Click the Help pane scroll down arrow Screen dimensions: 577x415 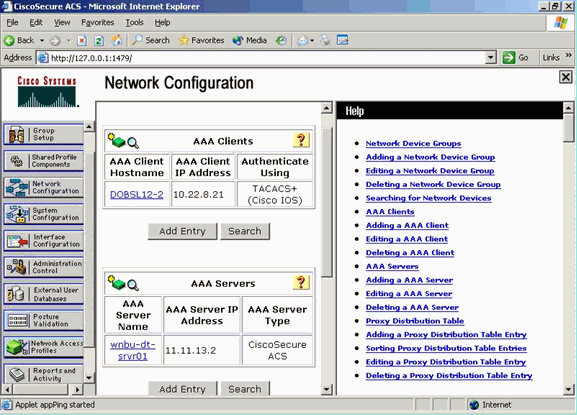coord(568,389)
